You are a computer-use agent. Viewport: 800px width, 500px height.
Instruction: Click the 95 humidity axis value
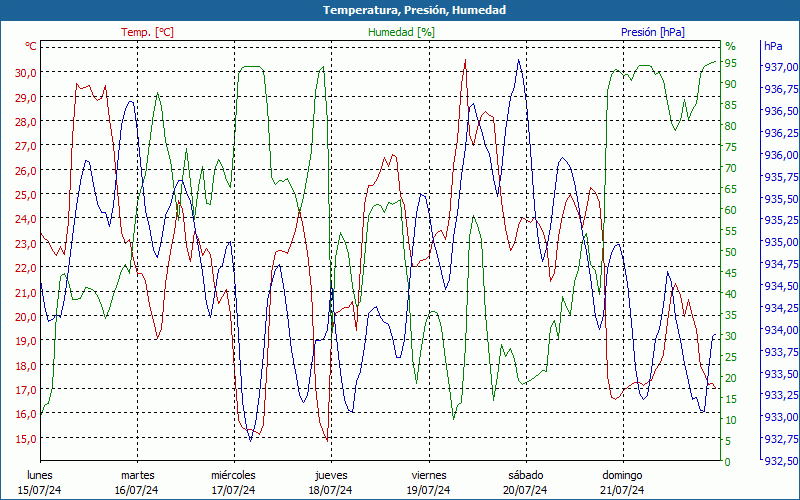coord(731,63)
